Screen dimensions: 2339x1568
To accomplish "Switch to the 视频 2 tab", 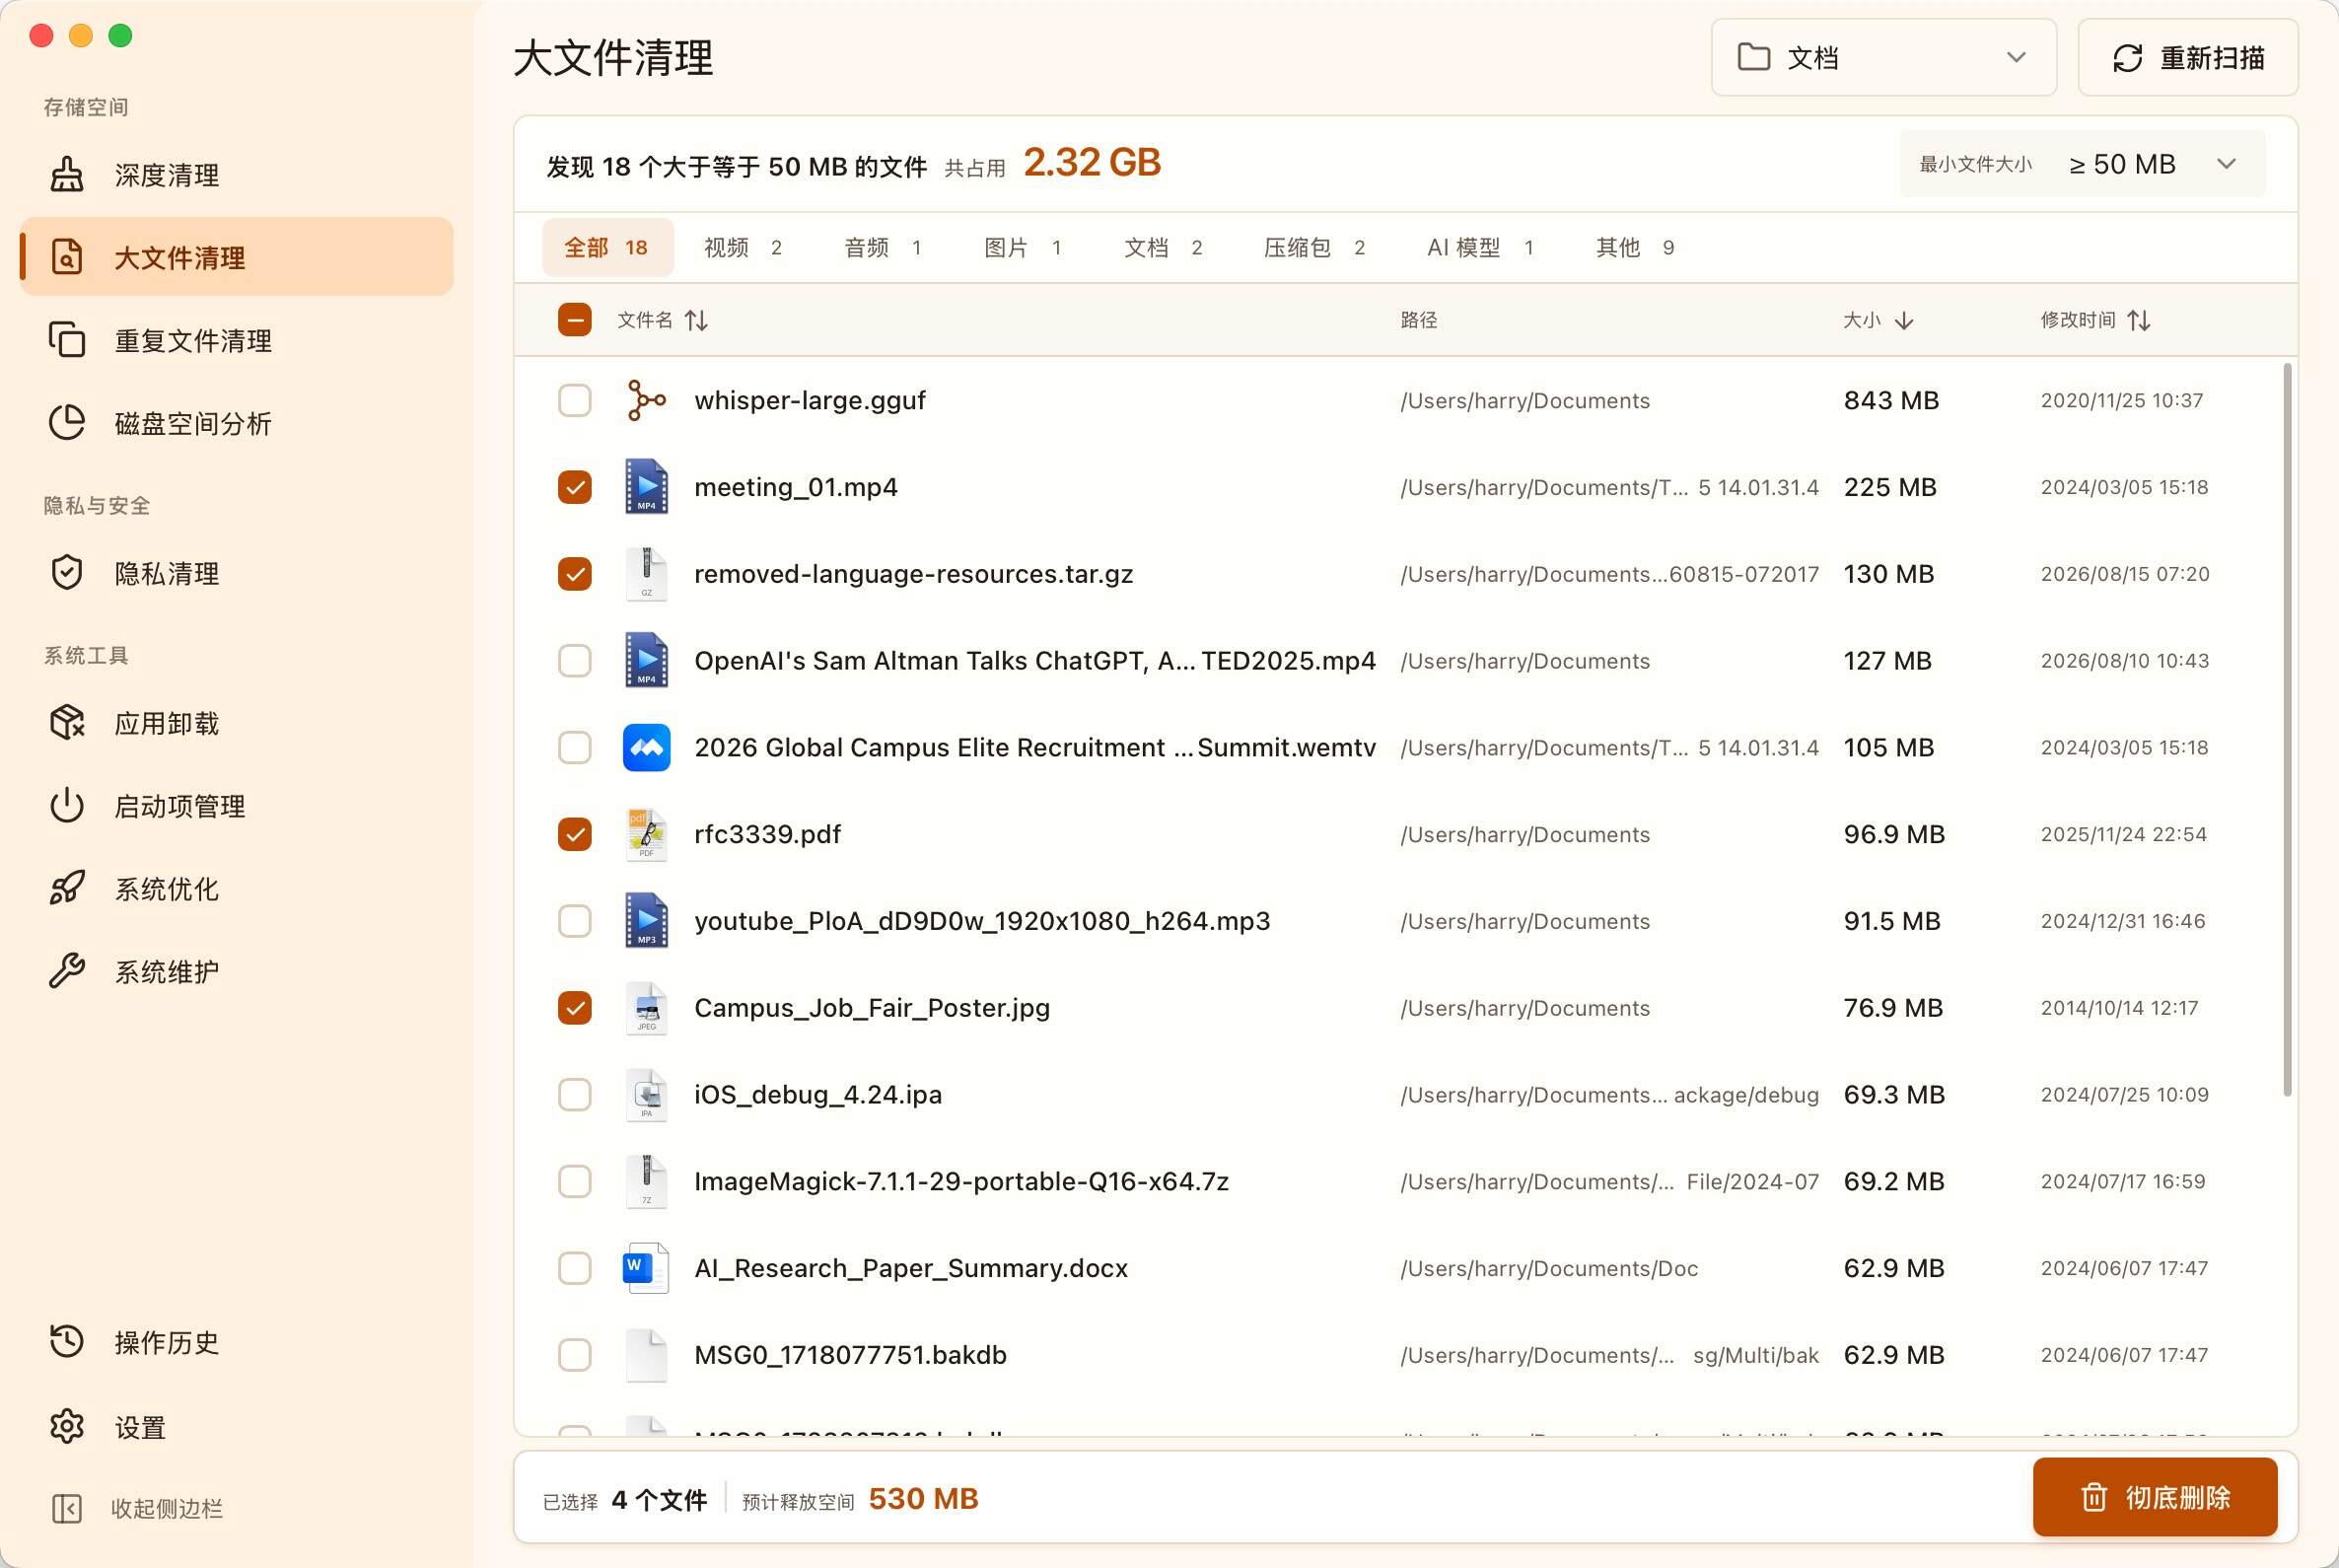I will pyautogui.click(x=743, y=247).
